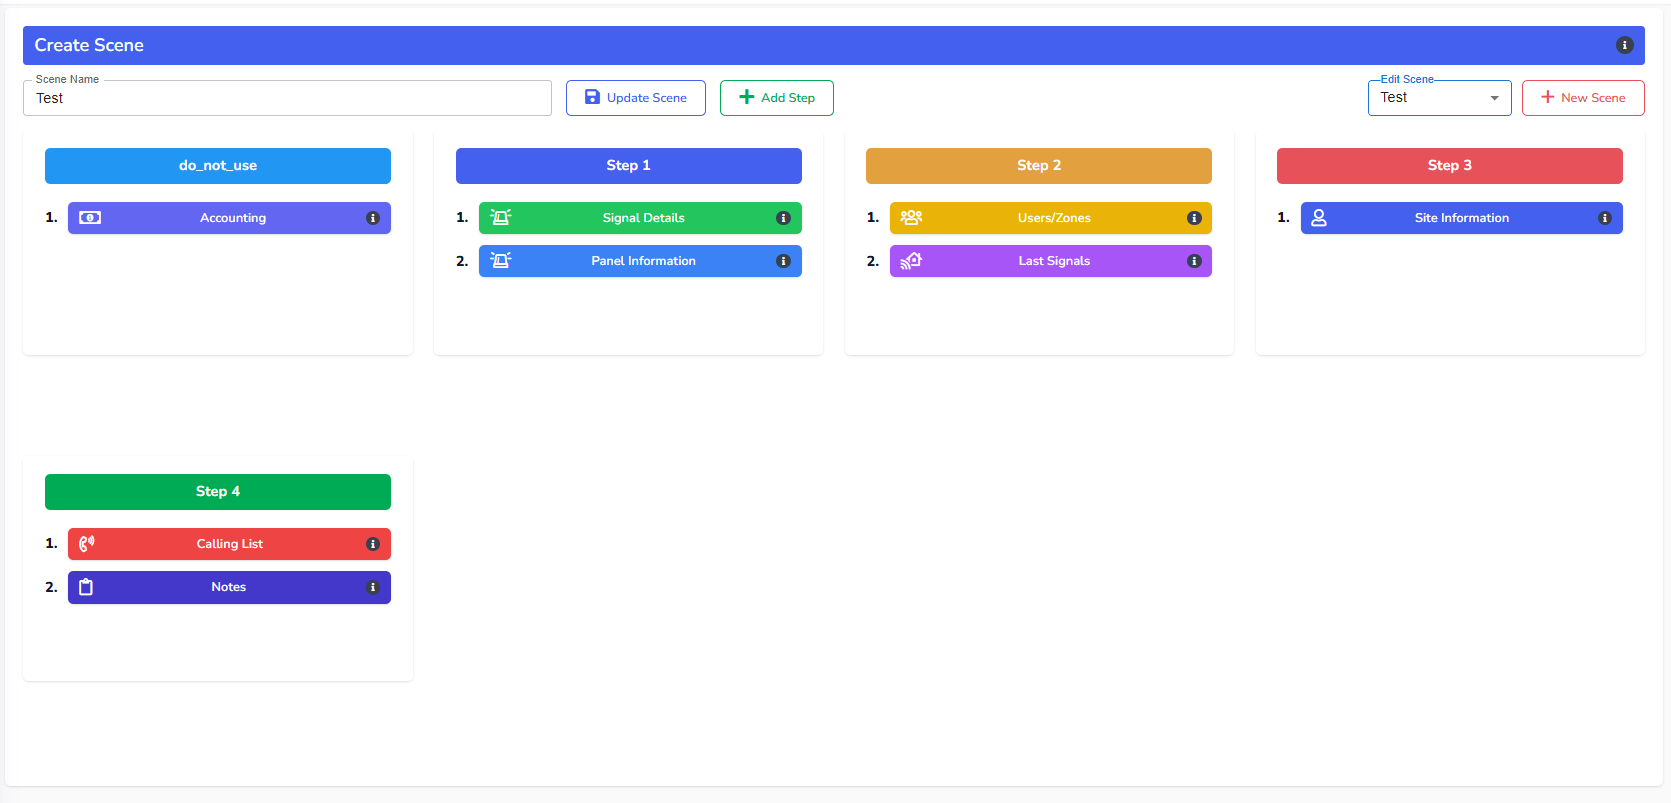
Task: Click the Update Scene button
Action: (636, 98)
